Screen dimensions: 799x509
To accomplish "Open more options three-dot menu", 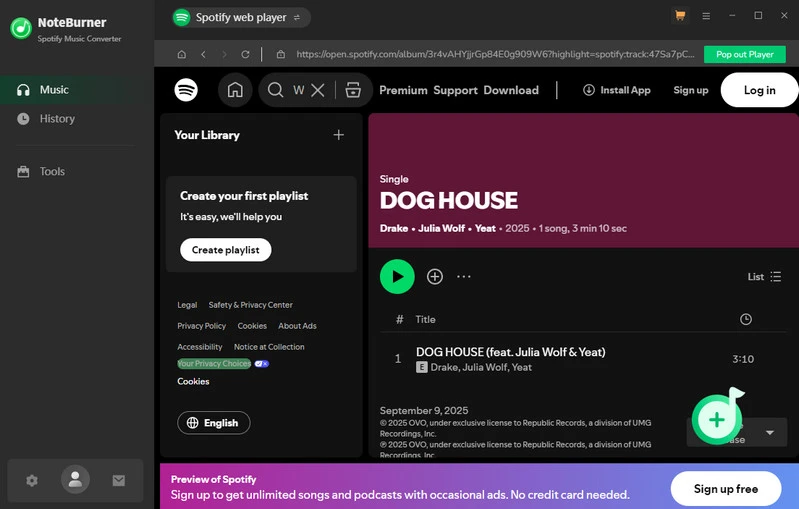I will (x=464, y=277).
